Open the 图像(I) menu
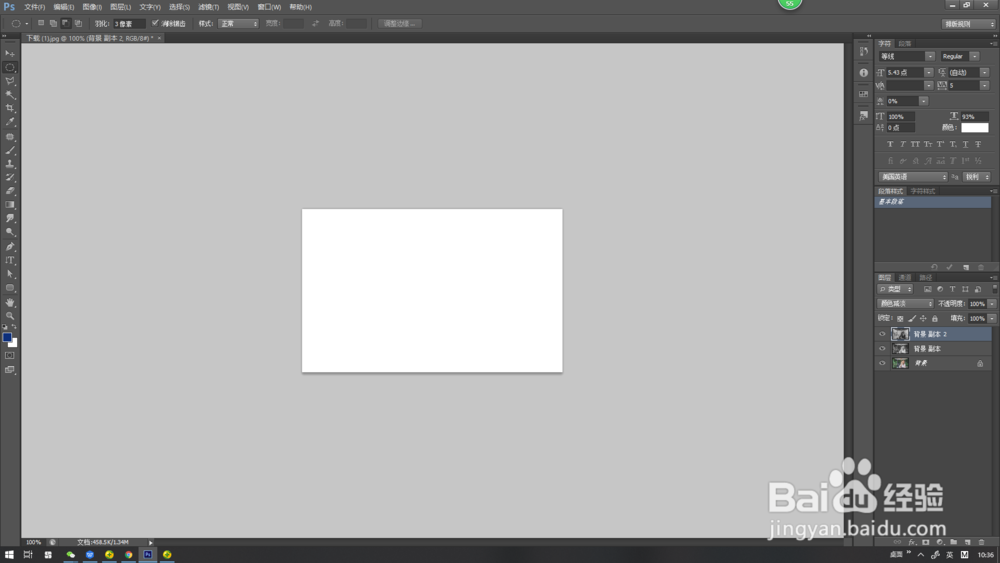 pyautogui.click(x=92, y=7)
